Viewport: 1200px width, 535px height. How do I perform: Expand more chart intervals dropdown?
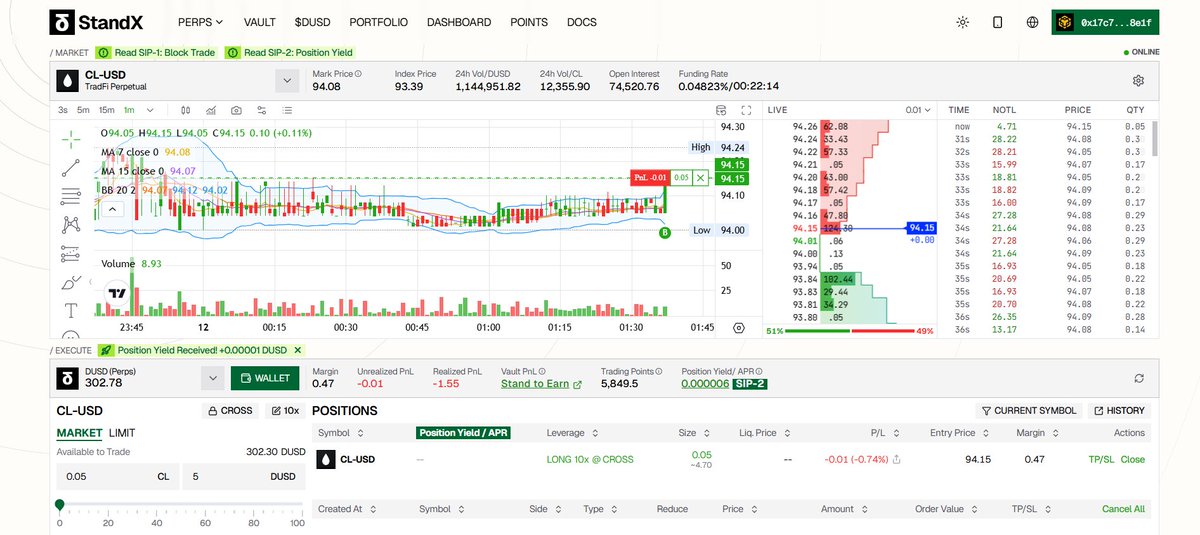coord(151,110)
